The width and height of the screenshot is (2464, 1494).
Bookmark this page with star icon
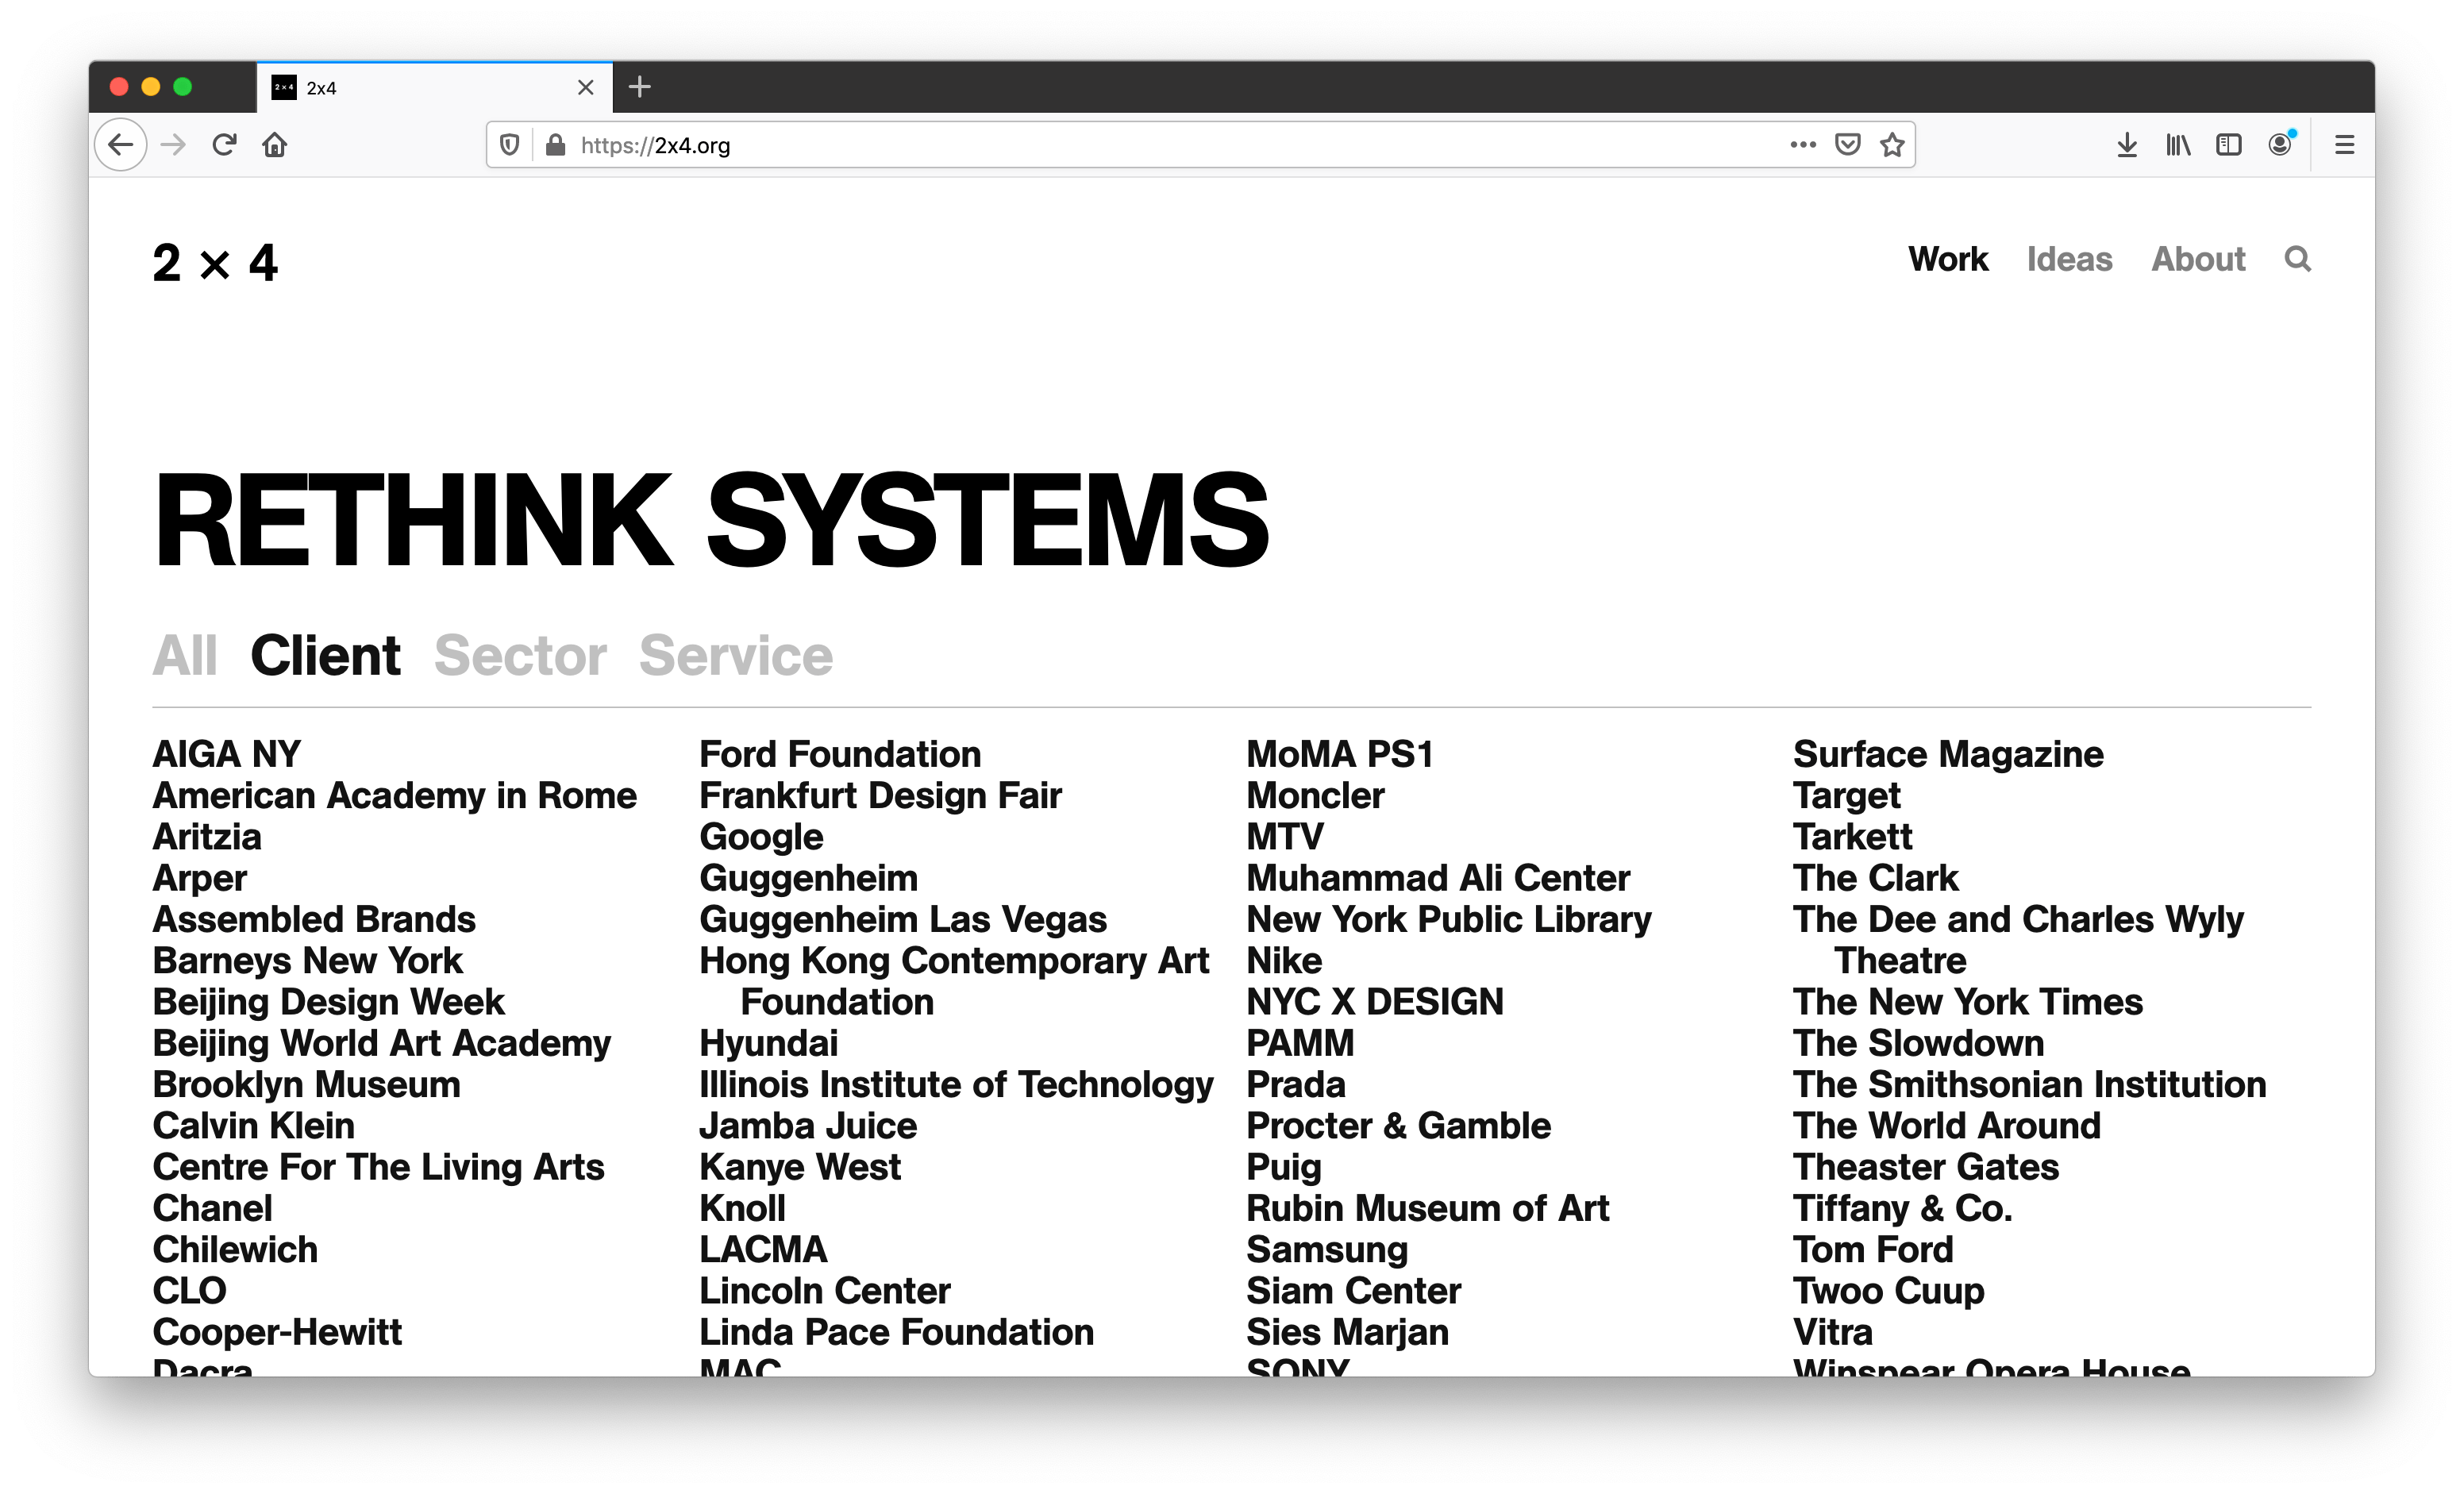click(1892, 145)
